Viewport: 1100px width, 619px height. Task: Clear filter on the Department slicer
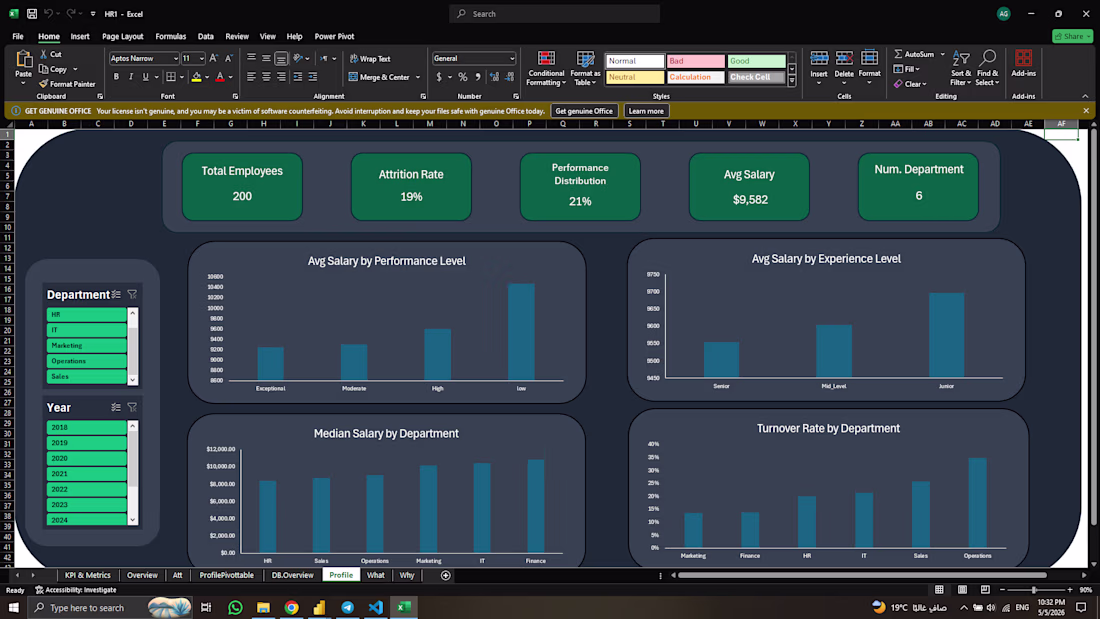coord(132,295)
